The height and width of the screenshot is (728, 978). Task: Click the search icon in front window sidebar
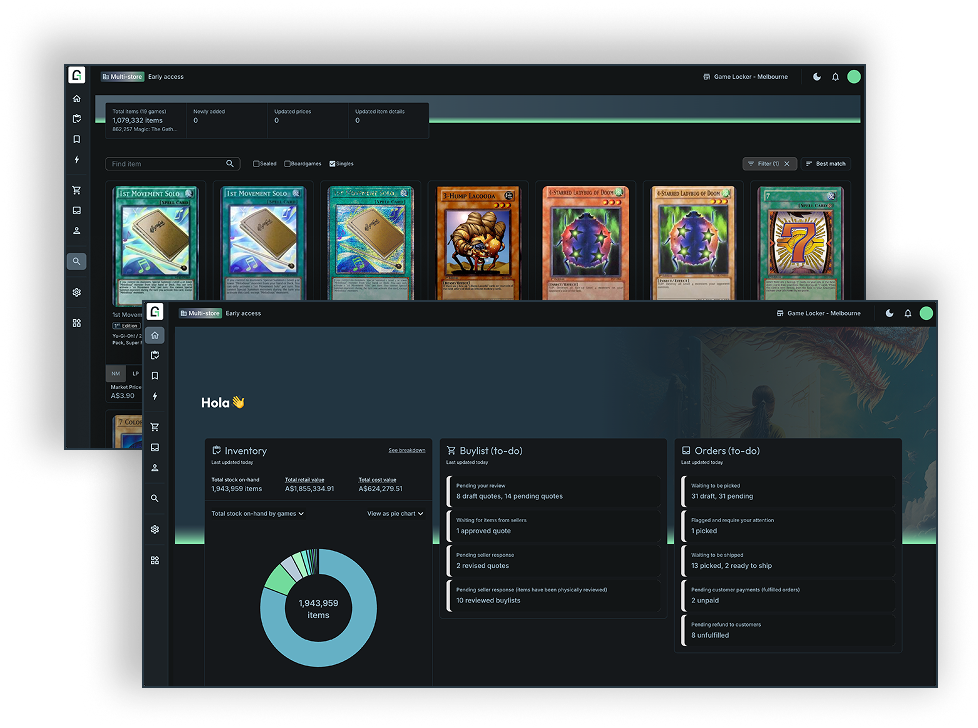tap(155, 498)
